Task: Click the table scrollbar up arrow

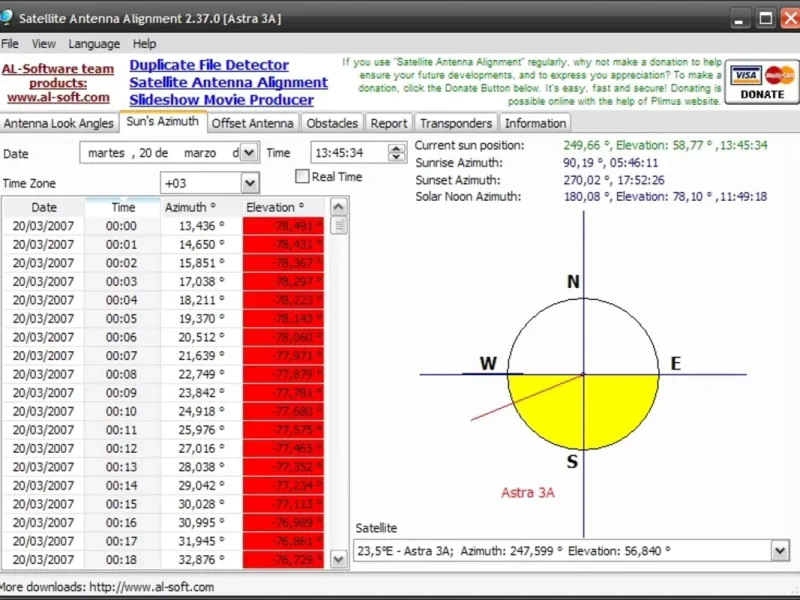Action: pos(339,207)
